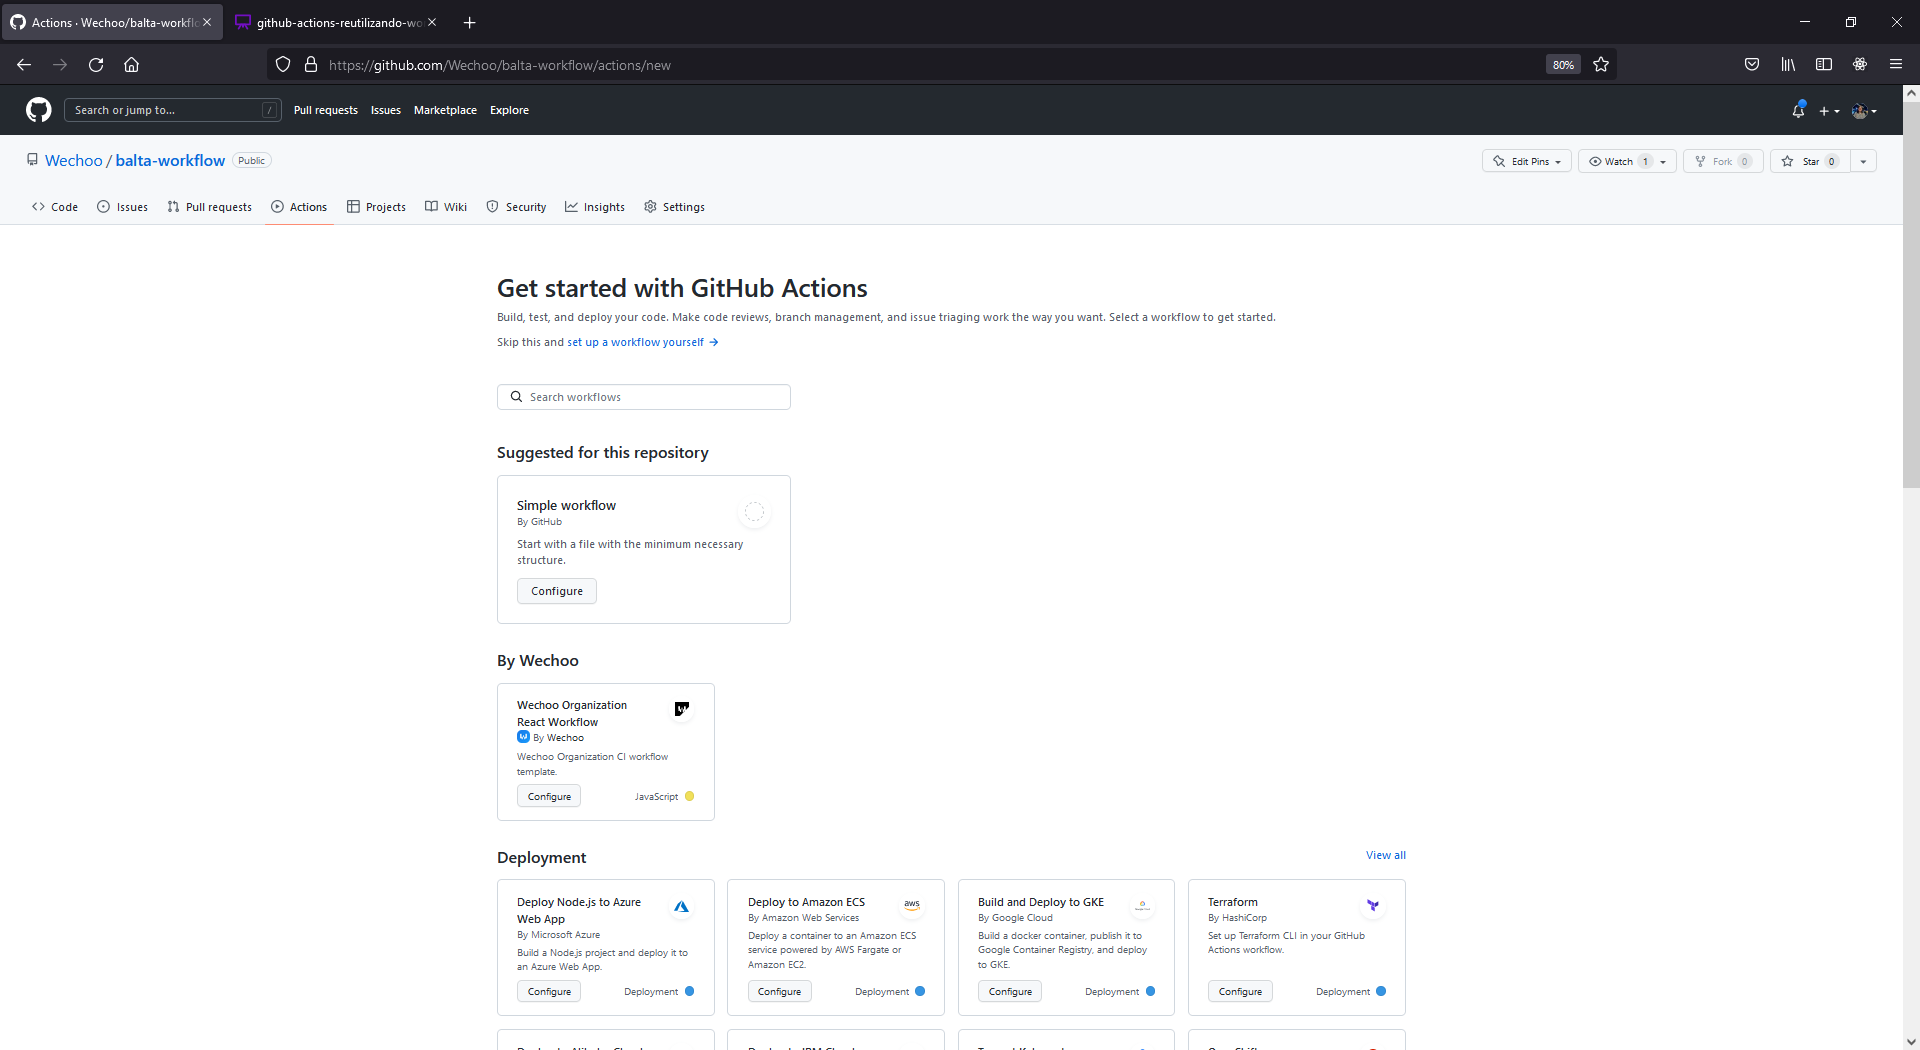Open the plus create-new menu
This screenshot has width=1920, height=1050.
[x=1829, y=111]
